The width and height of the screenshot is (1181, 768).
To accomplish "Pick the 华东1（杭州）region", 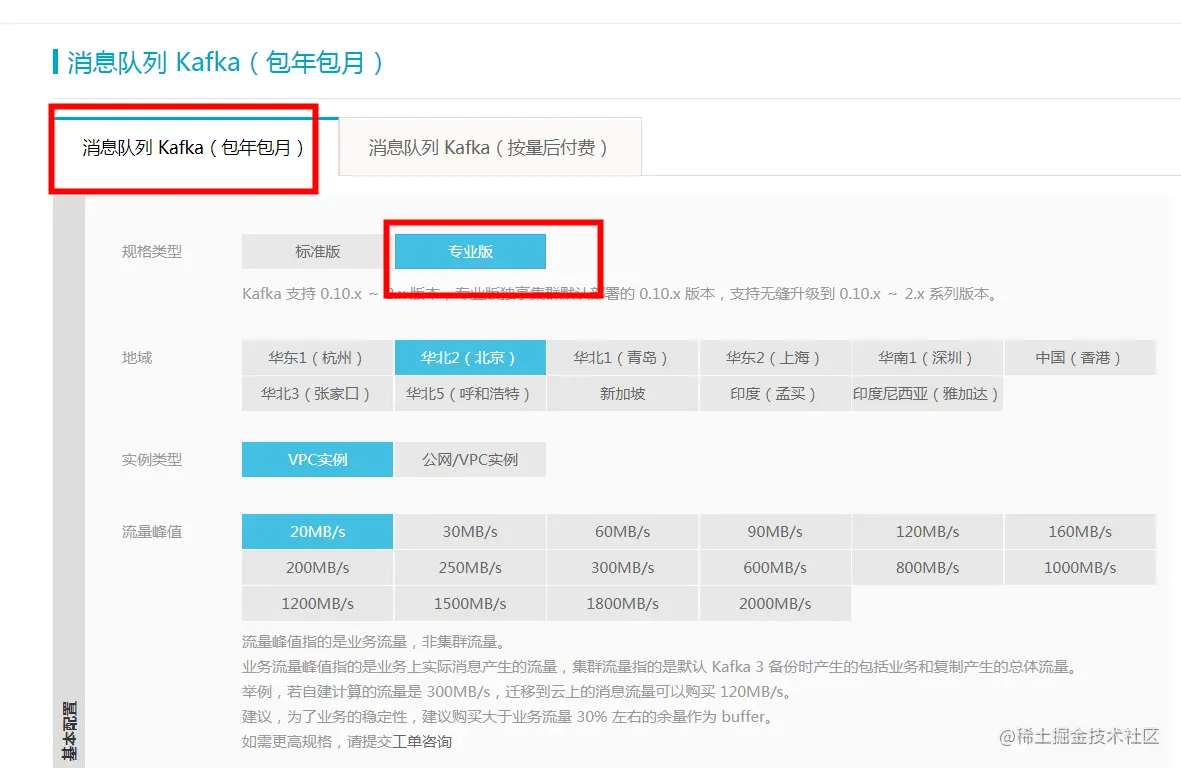I will (x=317, y=358).
